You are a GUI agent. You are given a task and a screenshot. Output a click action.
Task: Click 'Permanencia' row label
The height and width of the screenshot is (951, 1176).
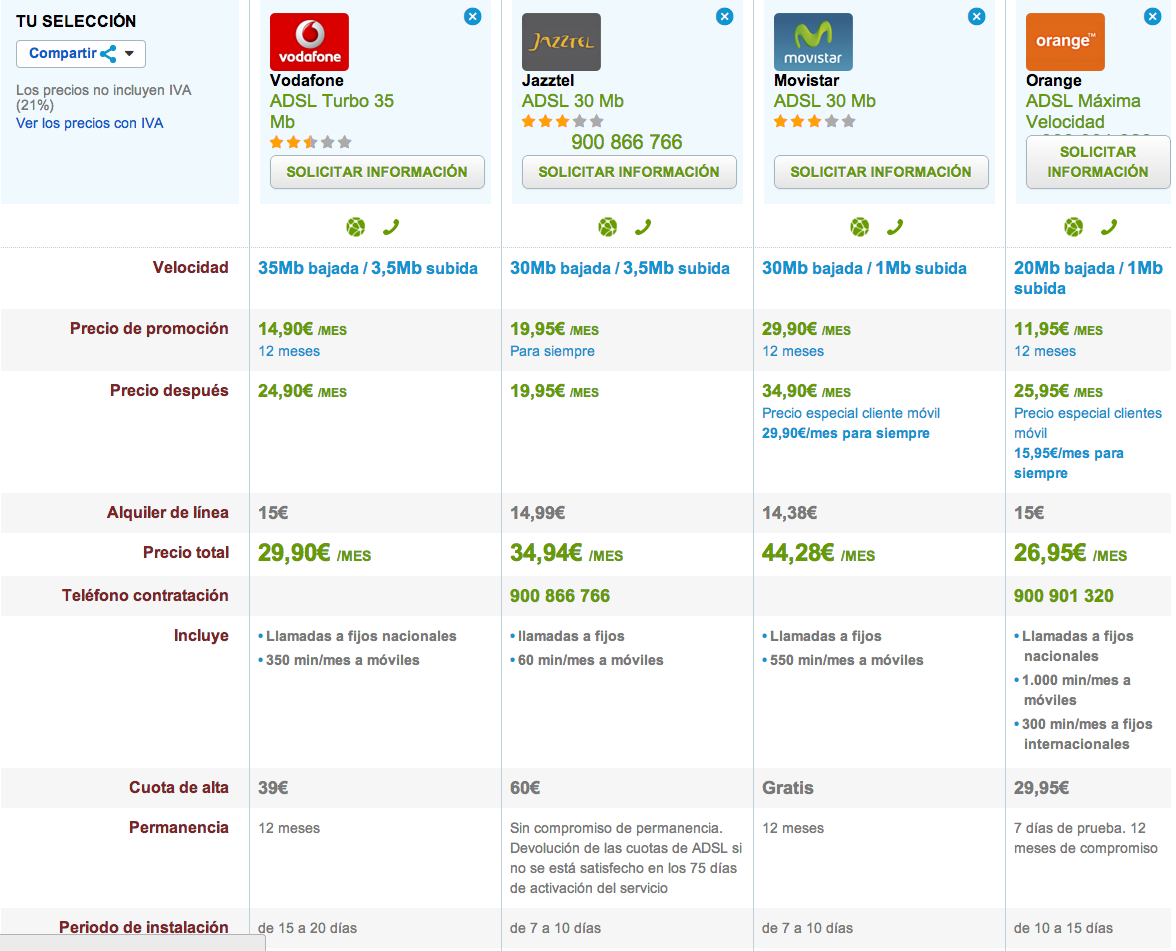point(178,828)
